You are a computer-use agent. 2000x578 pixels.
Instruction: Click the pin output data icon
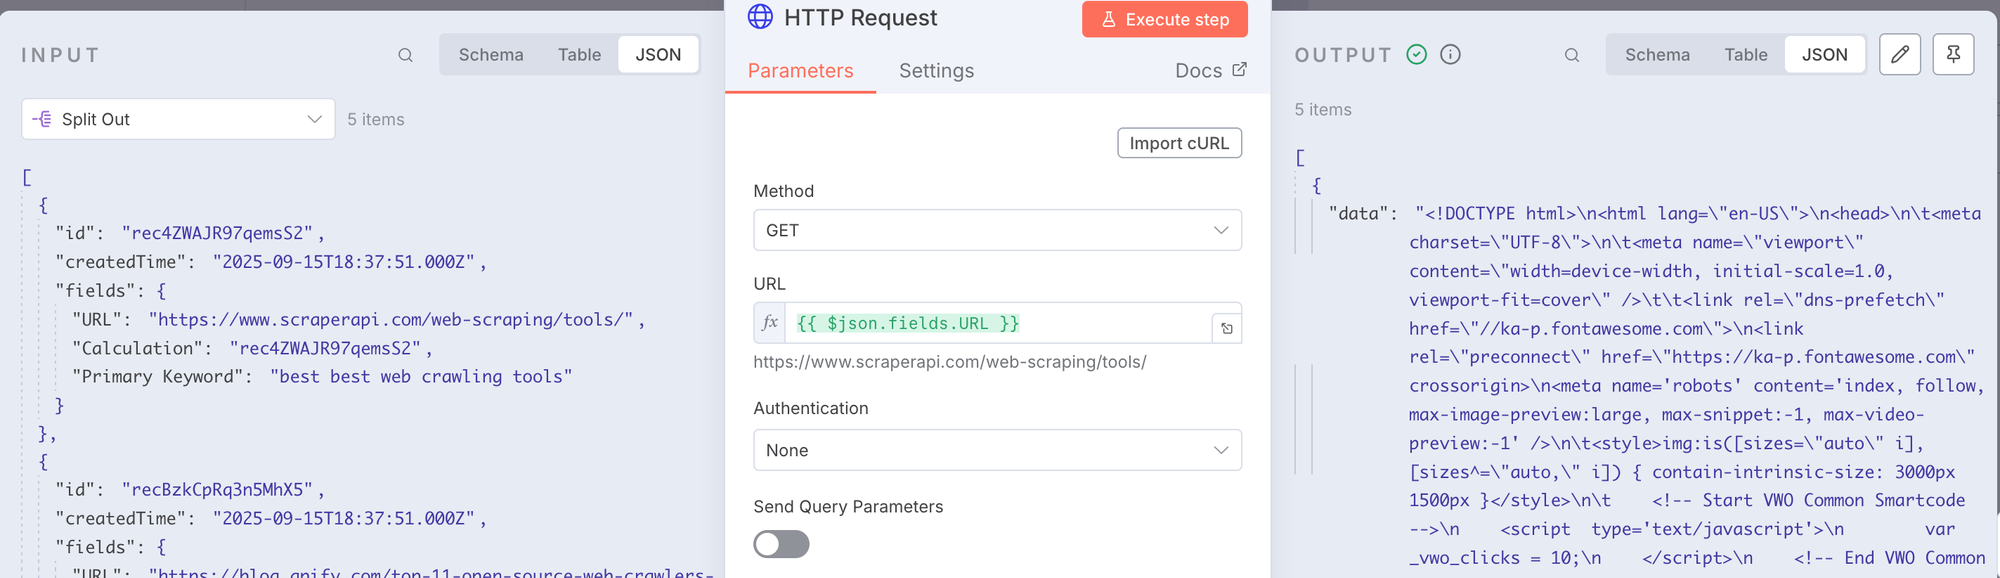pos(1953,54)
